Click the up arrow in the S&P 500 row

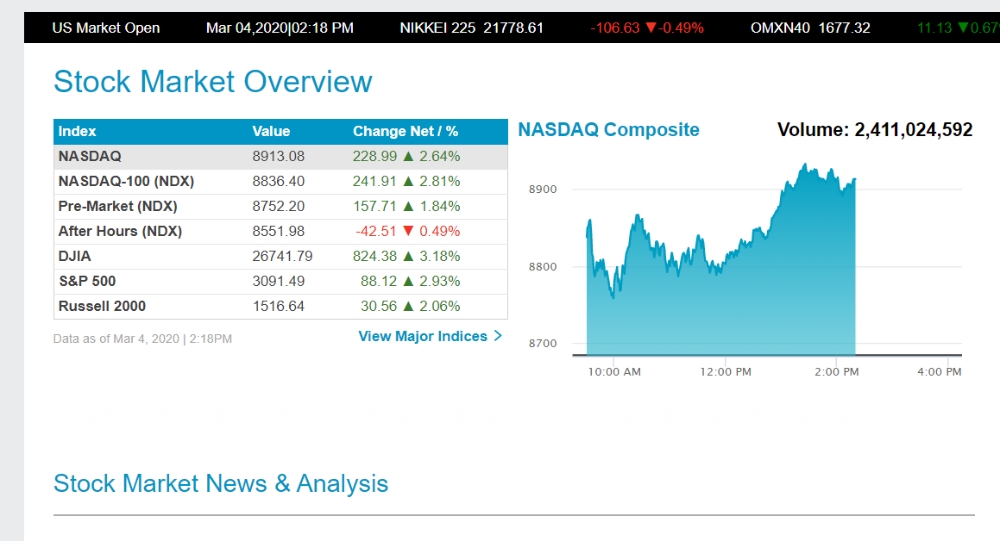click(408, 282)
